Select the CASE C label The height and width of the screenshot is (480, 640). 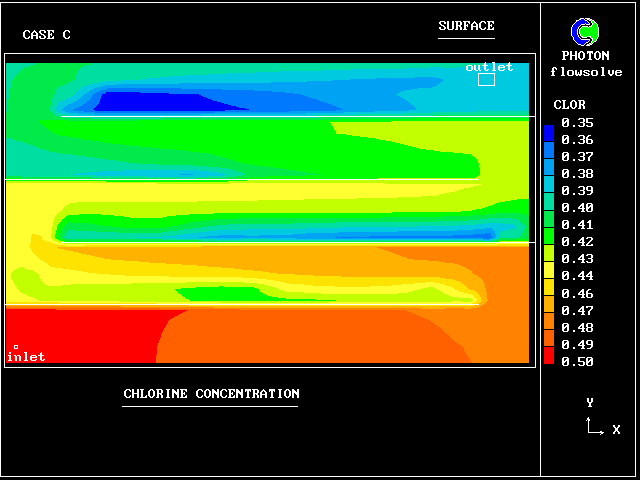click(46, 35)
